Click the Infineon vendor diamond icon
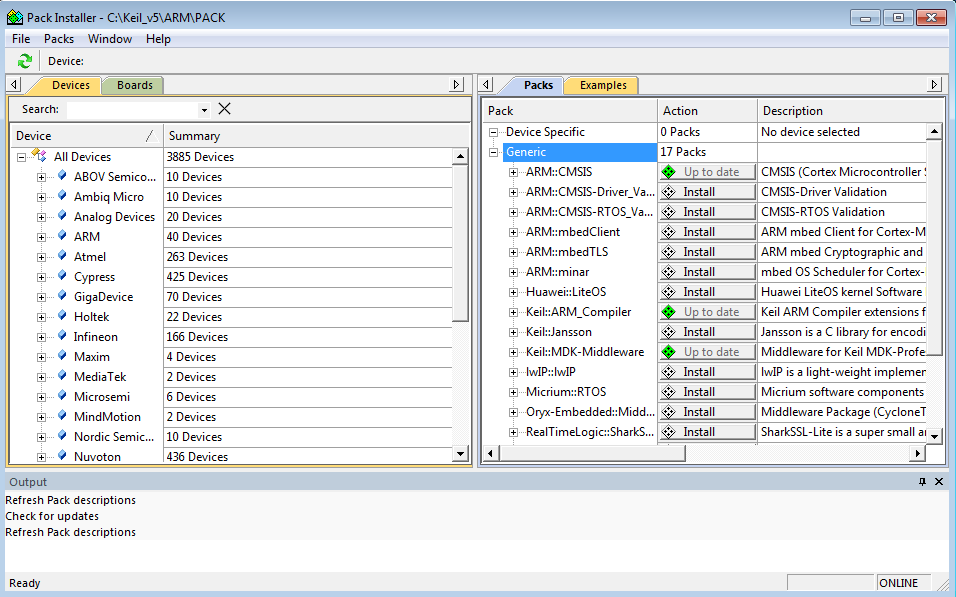The height and width of the screenshot is (597, 956). pyautogui.click(x=62, y=336)
